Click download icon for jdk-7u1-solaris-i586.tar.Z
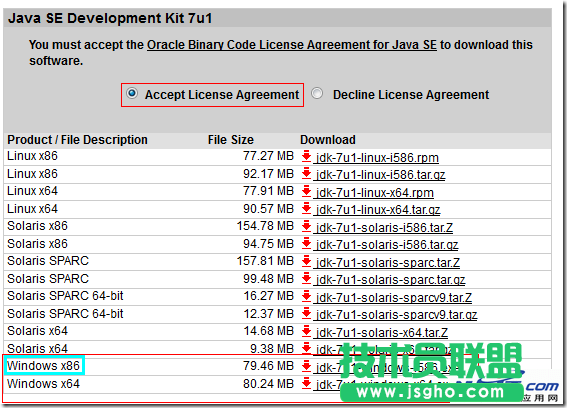Viewport: 567px width, 408px height. [x=306, y=226]
